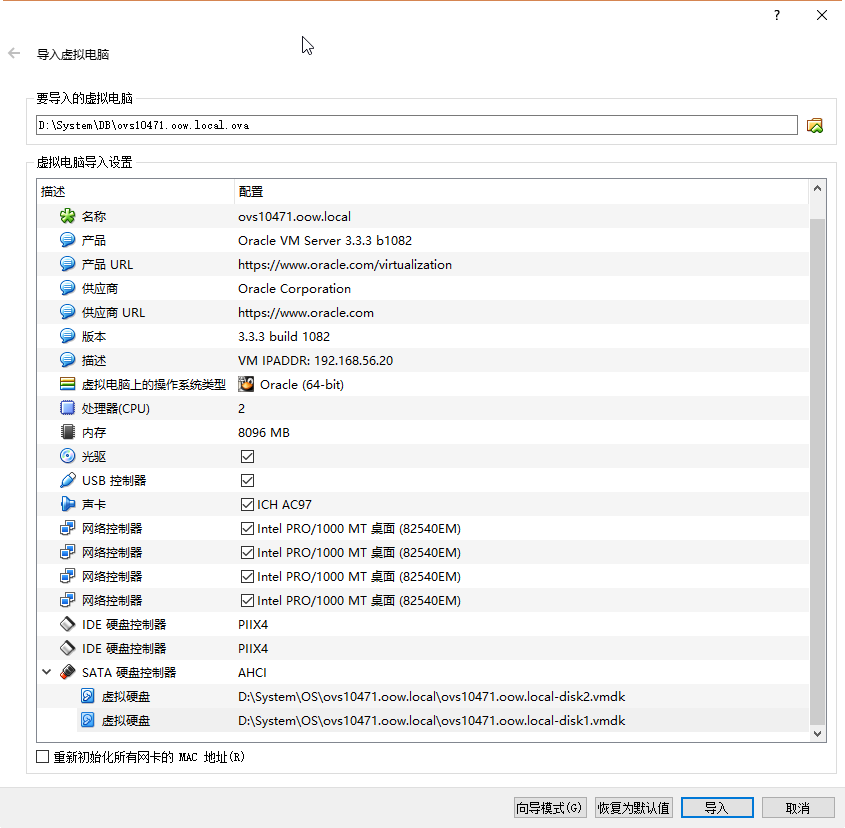Click the first 网络控制器 network icon

[x=67, y=528]
